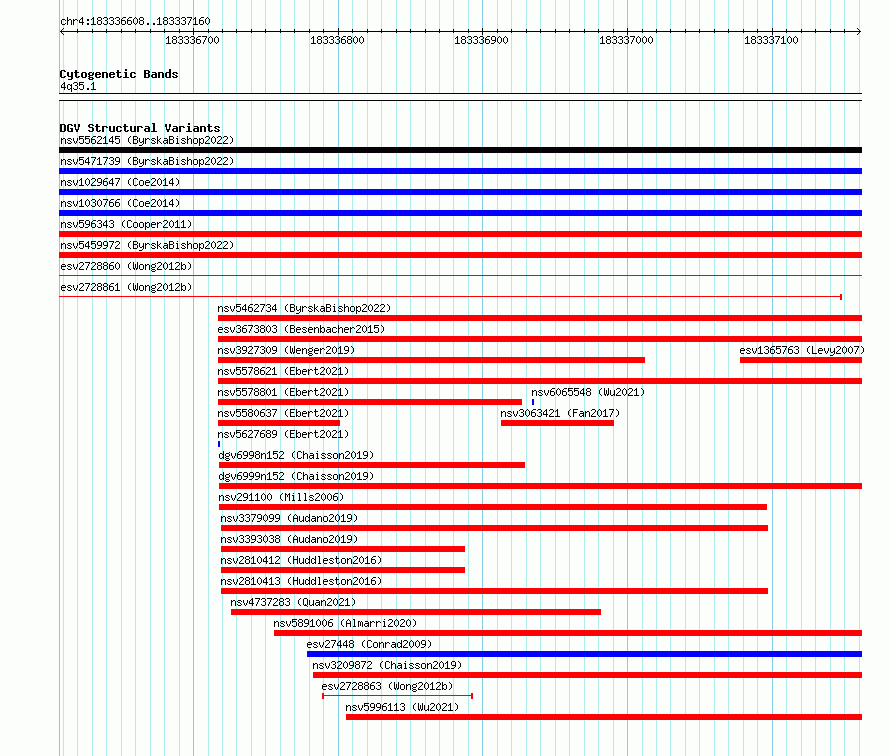This screenshot has height=756, width=890.
Task: Click the red nsv291100 bar
Action: coord(493,507)
